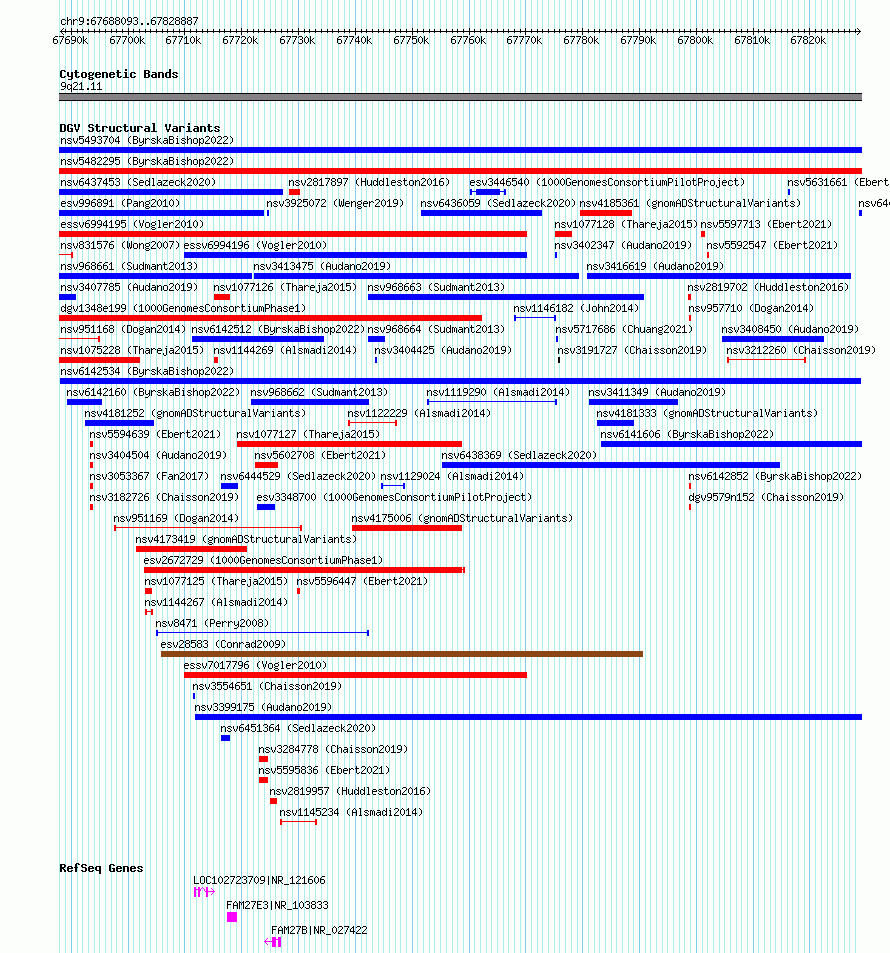The image size is (890, 953).
Task: Click nsv6142512 (ByrskaBishop2022) label
Action: tap(278, 329)
